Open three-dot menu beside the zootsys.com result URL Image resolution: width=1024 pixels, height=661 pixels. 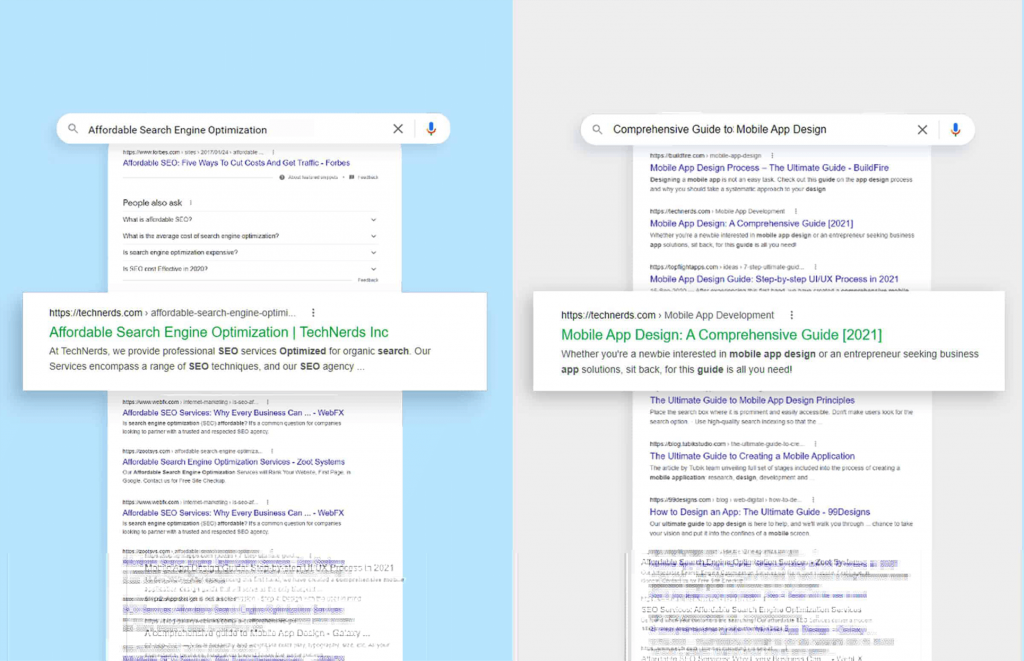(272, 451)
